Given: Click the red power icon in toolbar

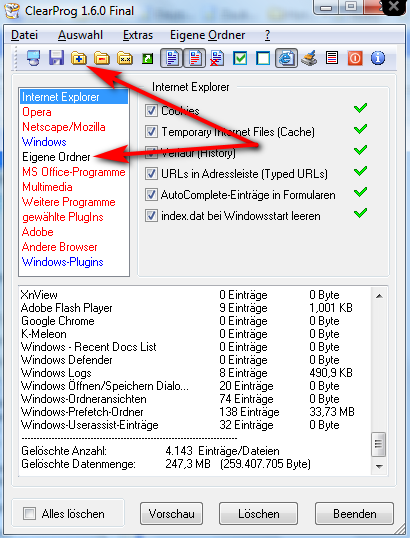Looking at the screenshot, I should pyautogui.click(x=355, y=58).
